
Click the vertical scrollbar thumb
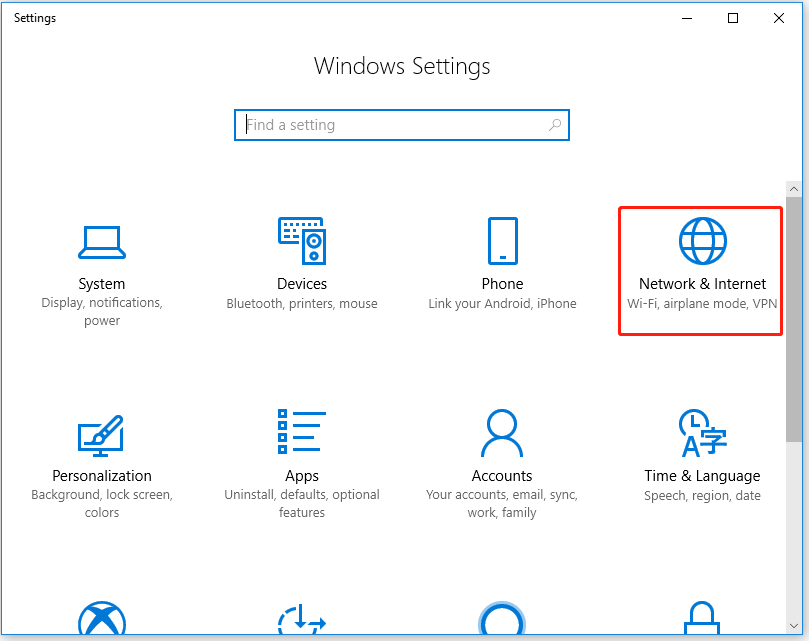click(x=794, y=320)
